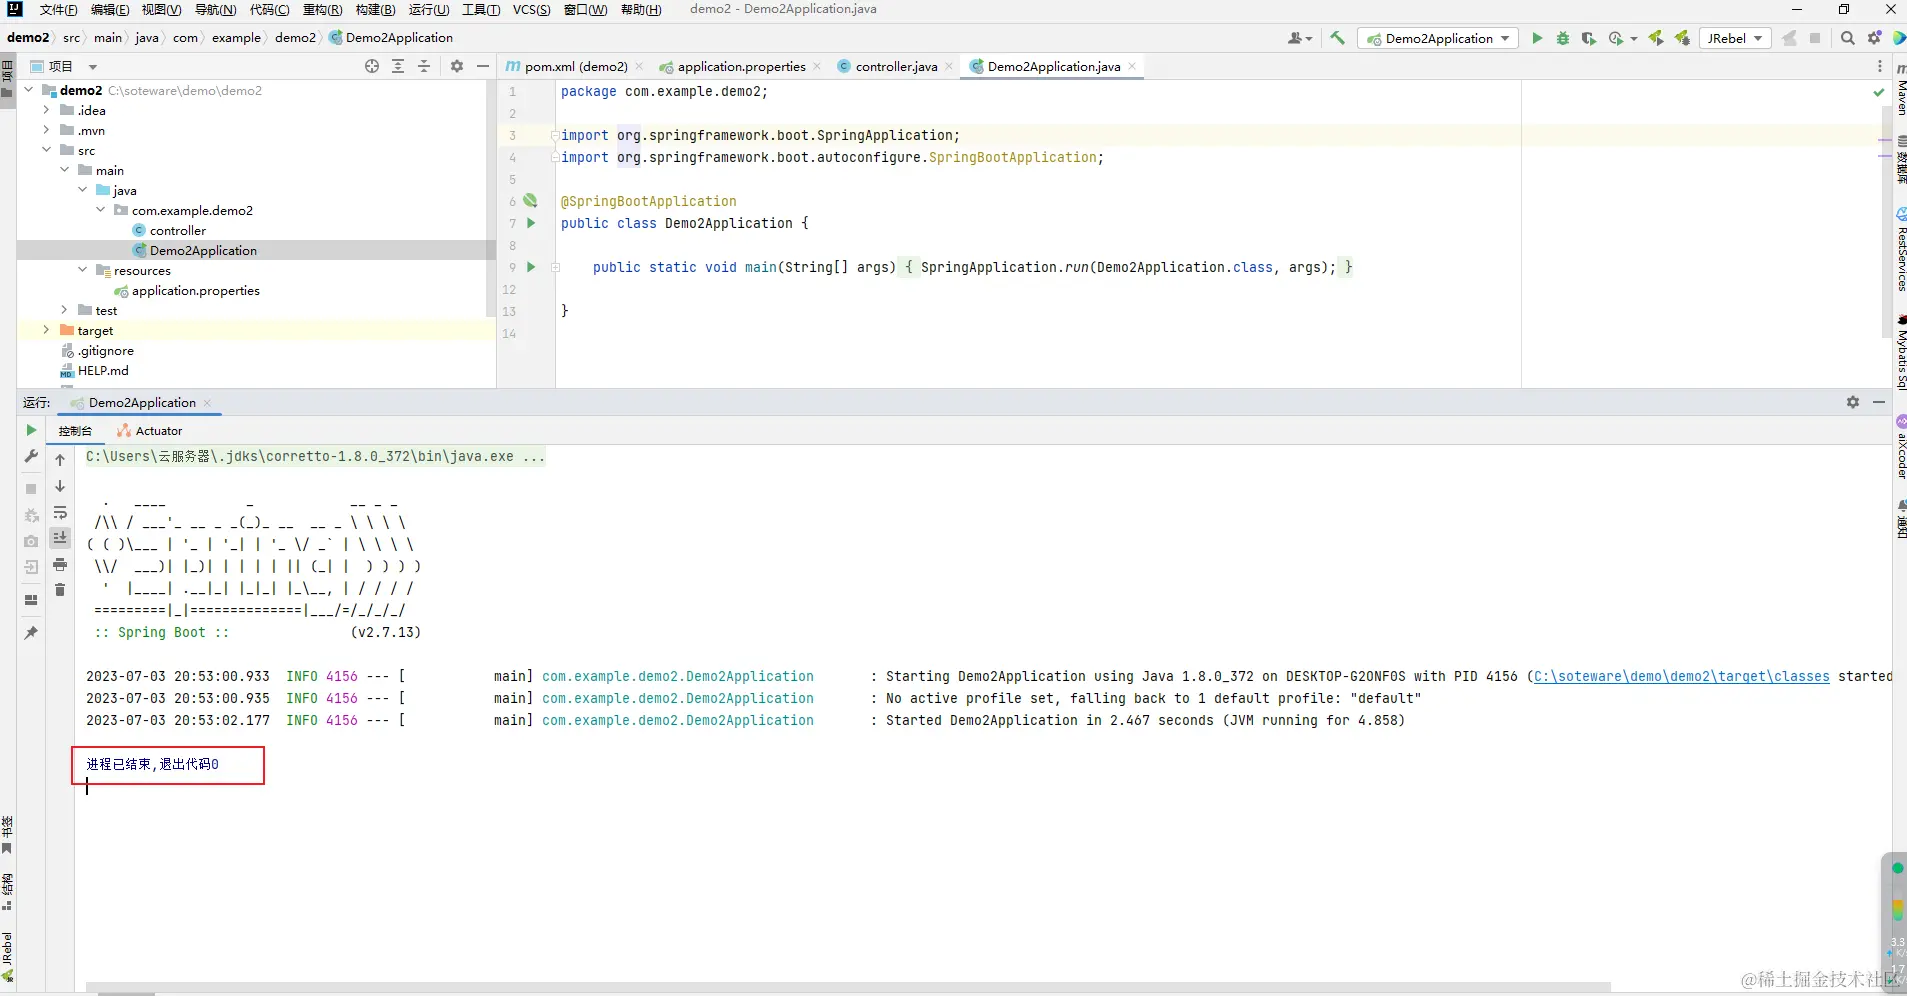This screenshot has height=996, width=1907.
Task: Switch to the application.properties editor tab
Action: click(x=741, y=66)
